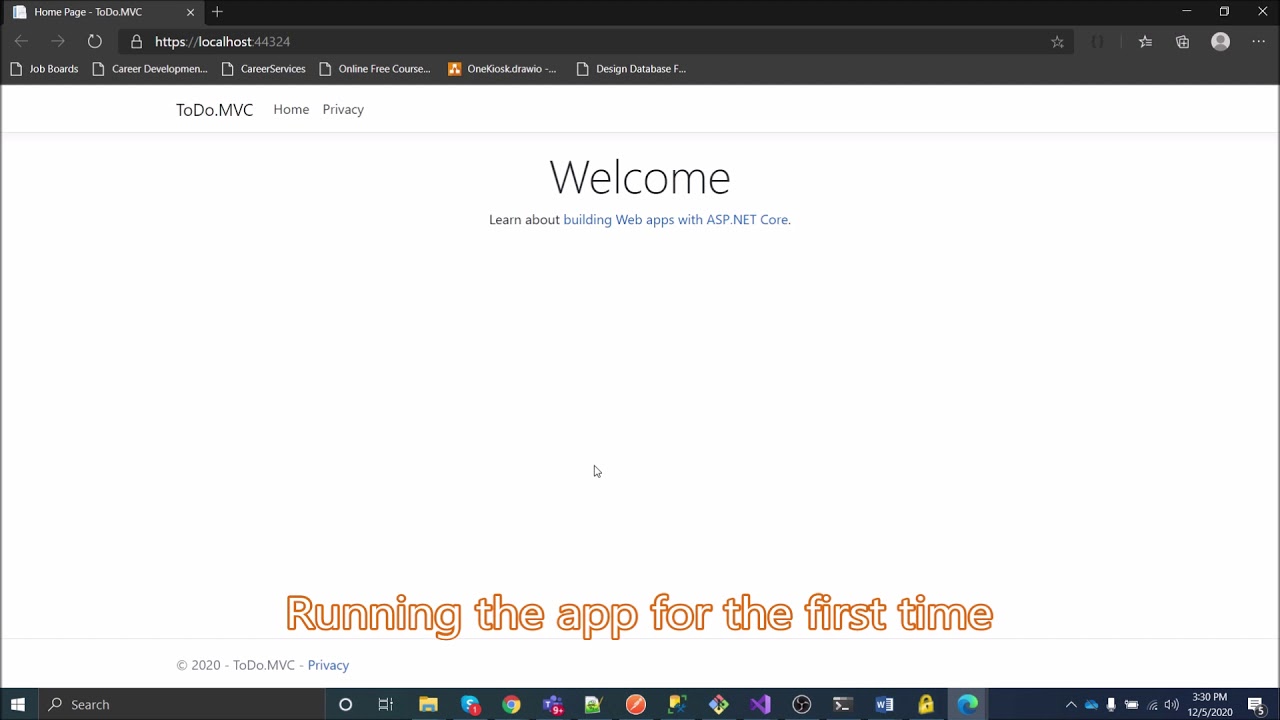
Task: Open the CareerServices bookmark
Action: click(x=263, y=69)
